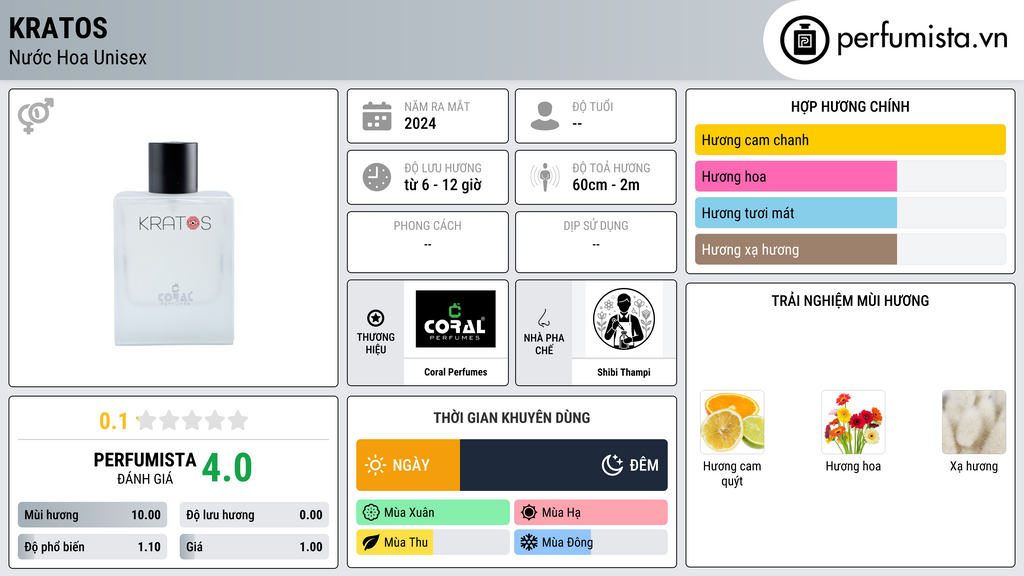
Task: Click the moon icon in the Đêm bar
Action: (612, 465)
